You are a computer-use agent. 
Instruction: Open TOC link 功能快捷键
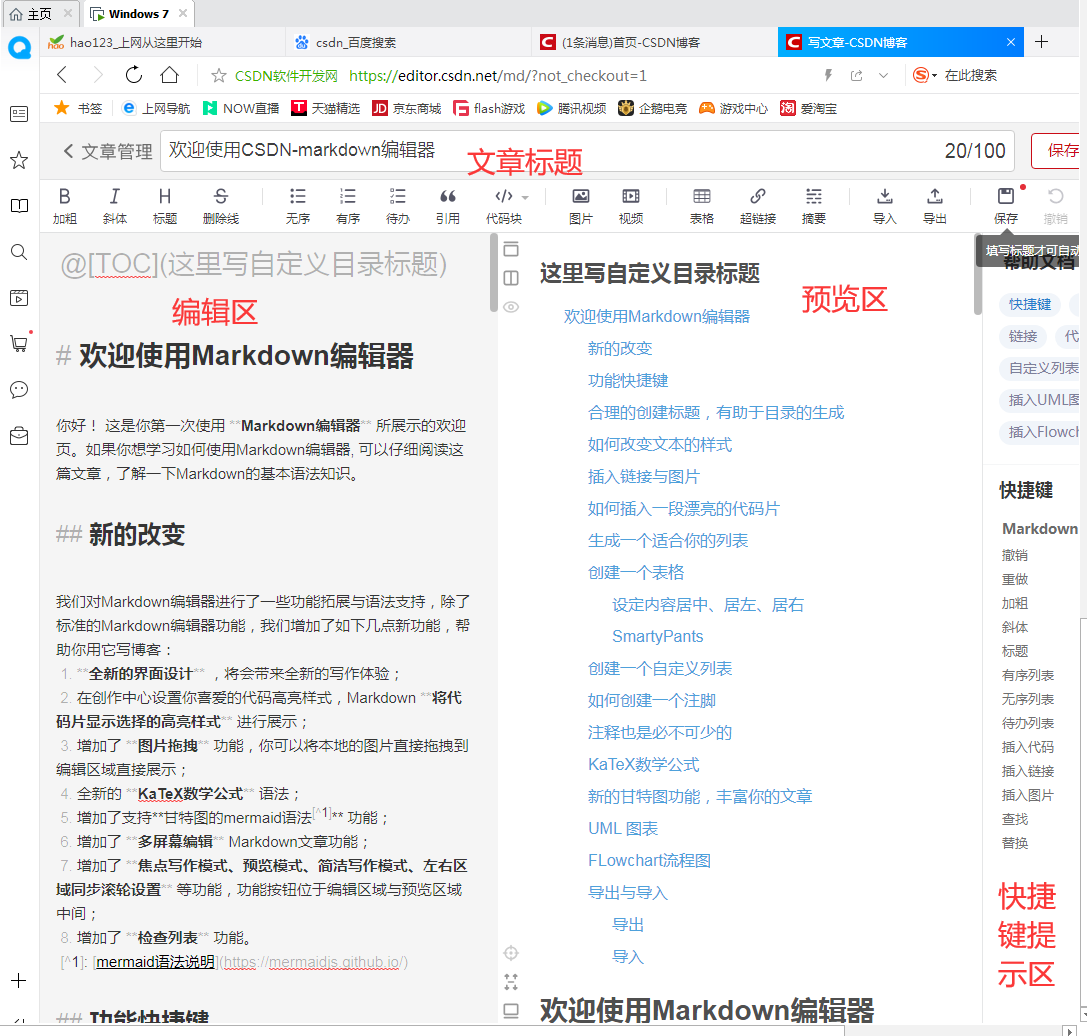click(x=628, y=380)
